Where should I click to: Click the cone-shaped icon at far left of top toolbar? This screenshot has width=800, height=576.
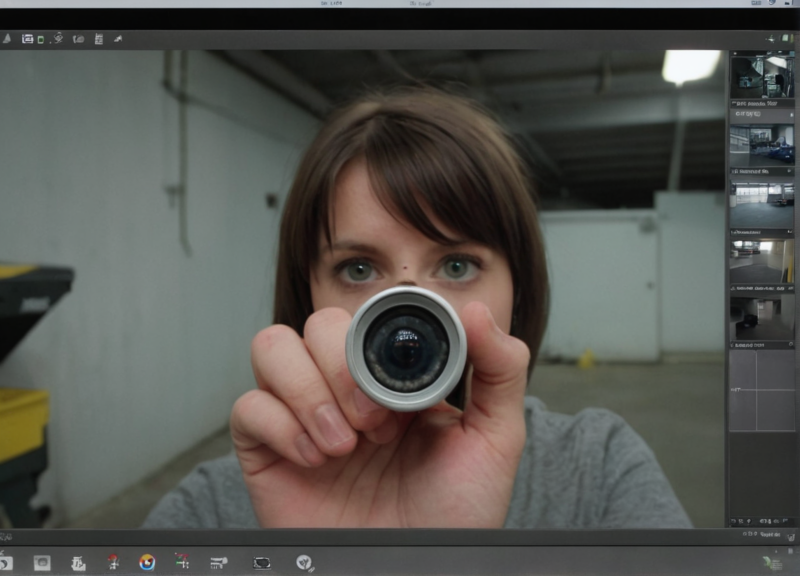click(x=6, y=39)
